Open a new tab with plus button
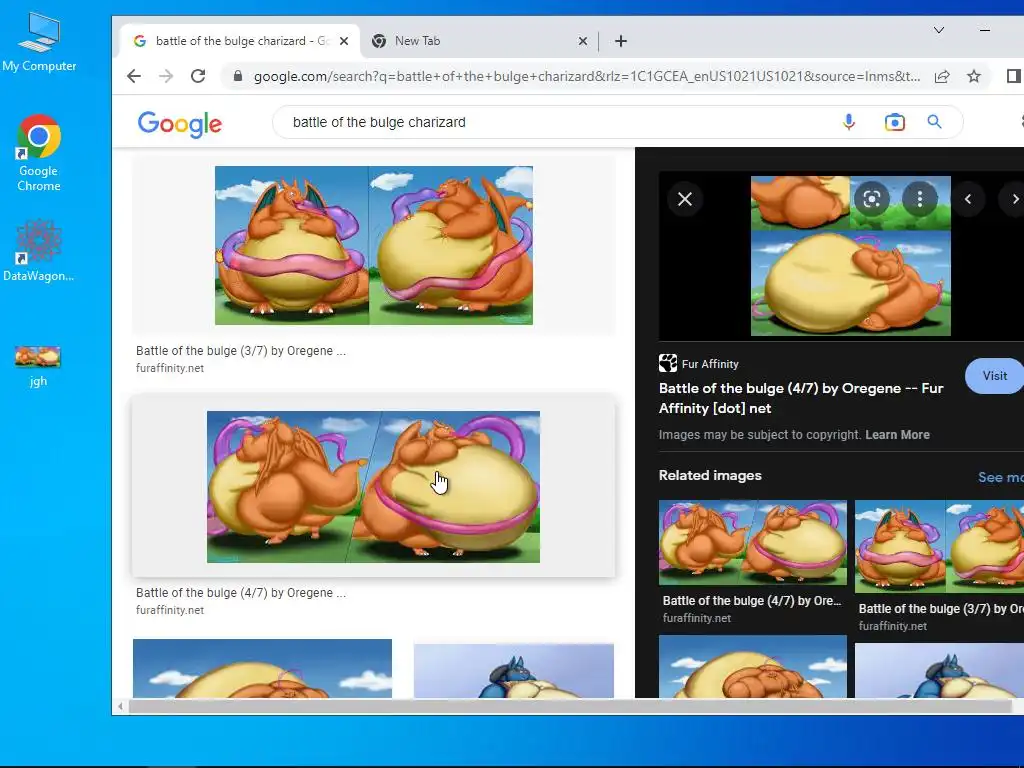 tap(620, 41)
